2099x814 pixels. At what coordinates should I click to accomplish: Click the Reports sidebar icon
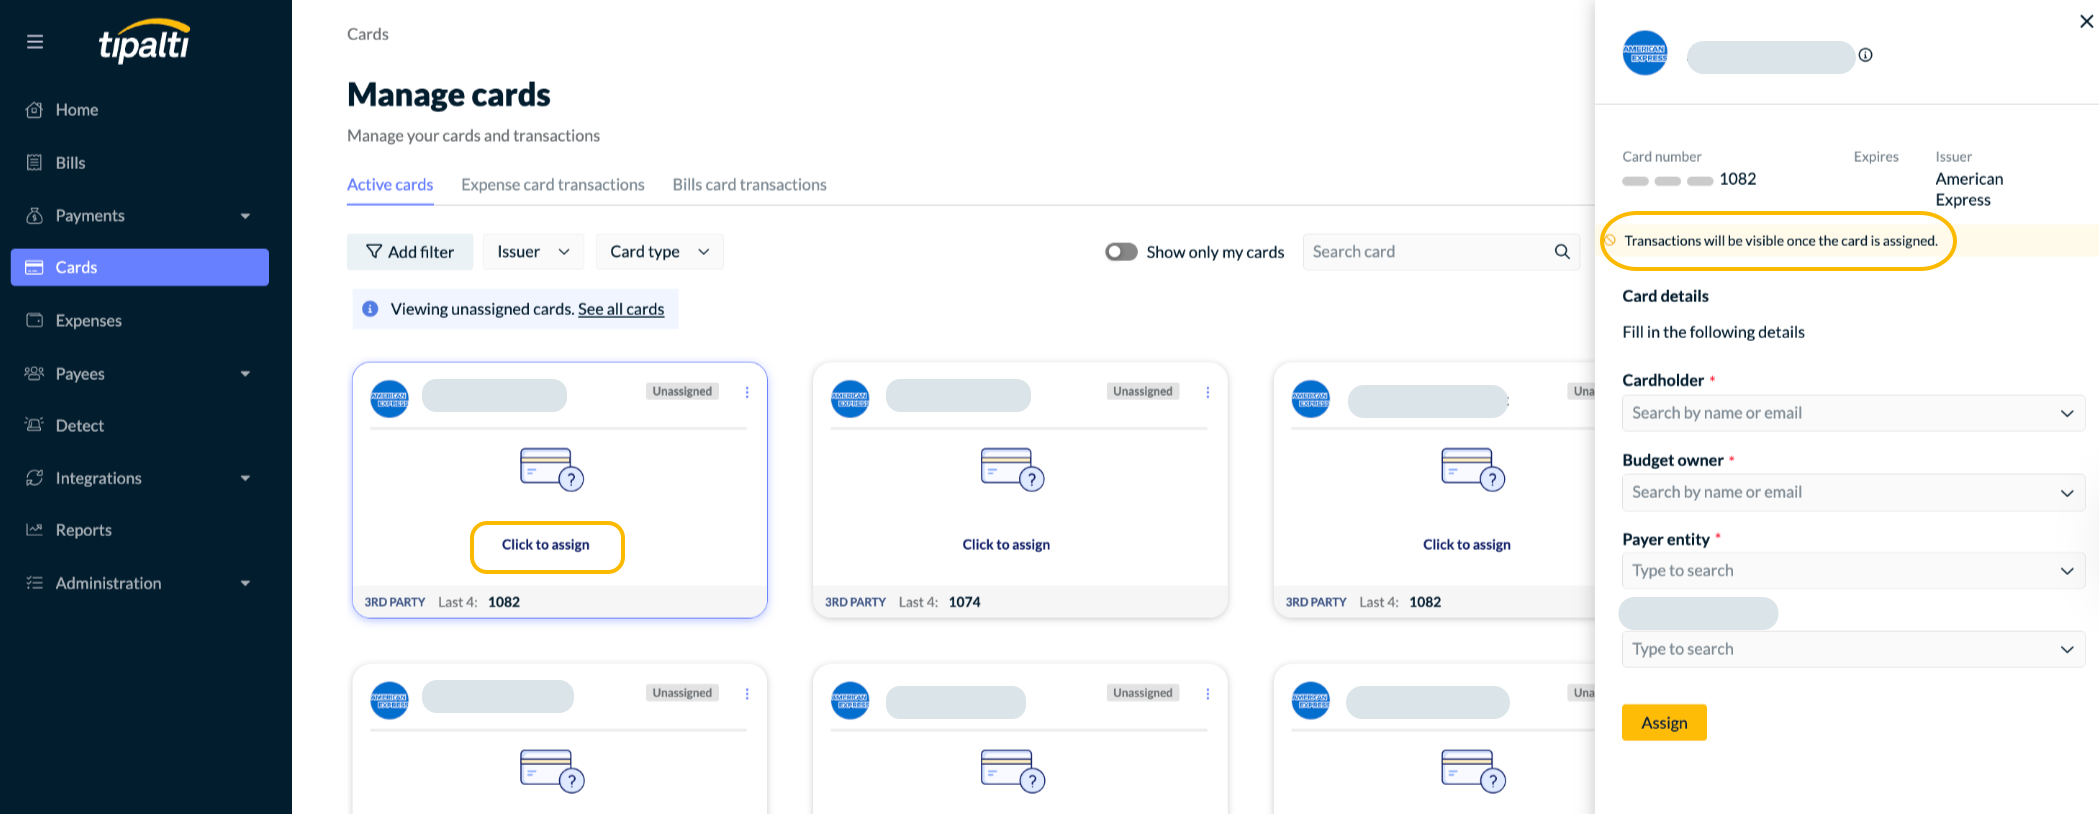click(x=35, y=530)
